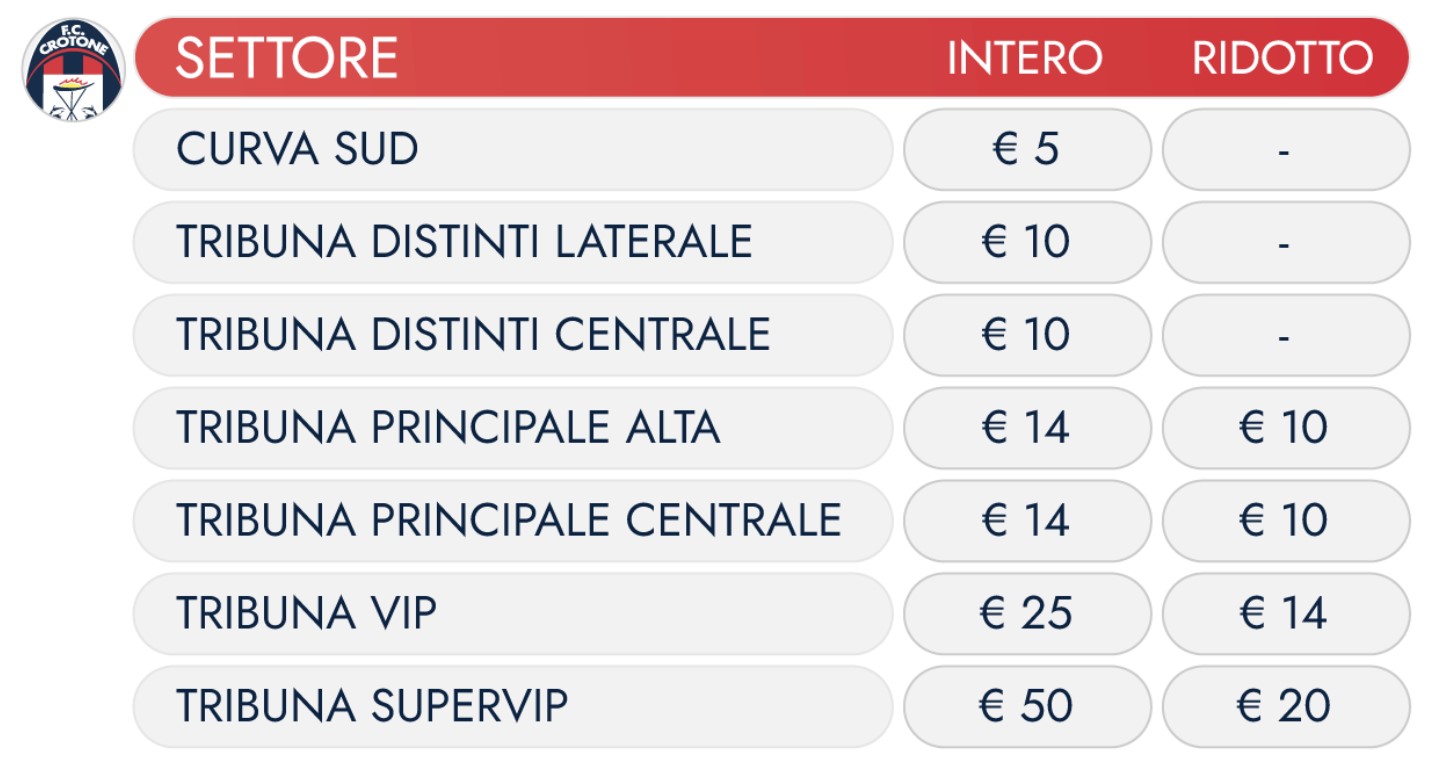Select TRIBUNA DISTINTI CENTRALE sector
This screenshot has width=1450, height=766.
[x=513, y=335]
